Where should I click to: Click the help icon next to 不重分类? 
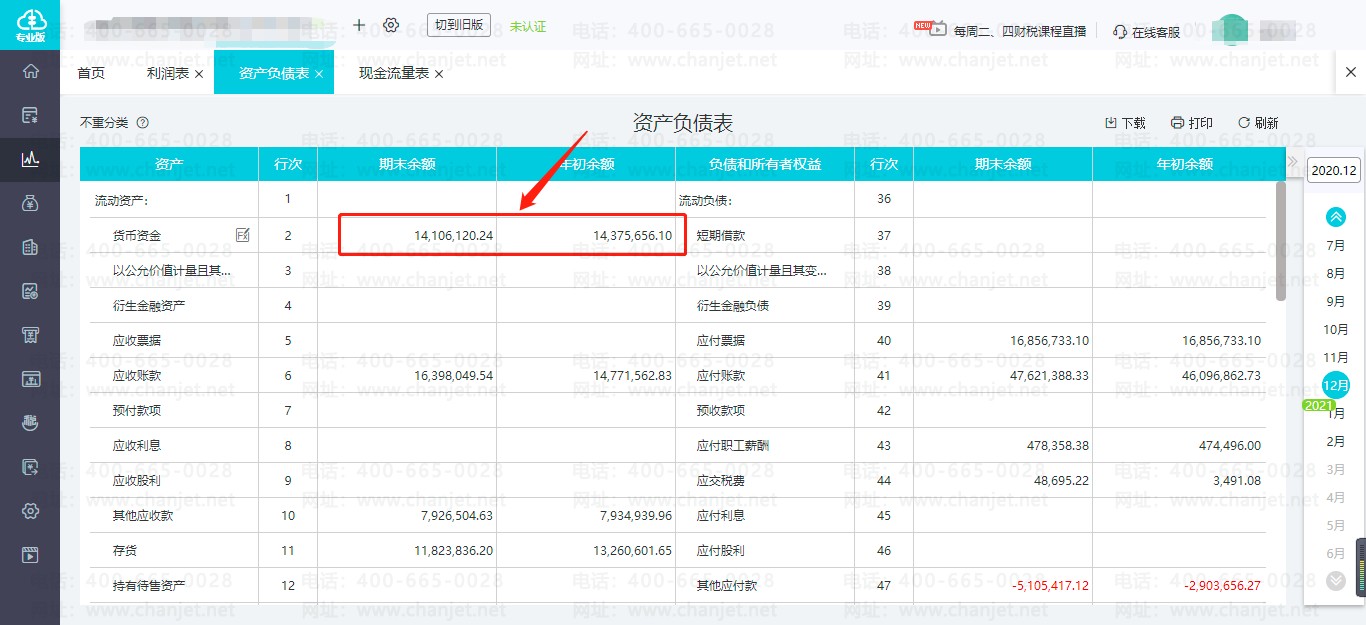point(142,122)
